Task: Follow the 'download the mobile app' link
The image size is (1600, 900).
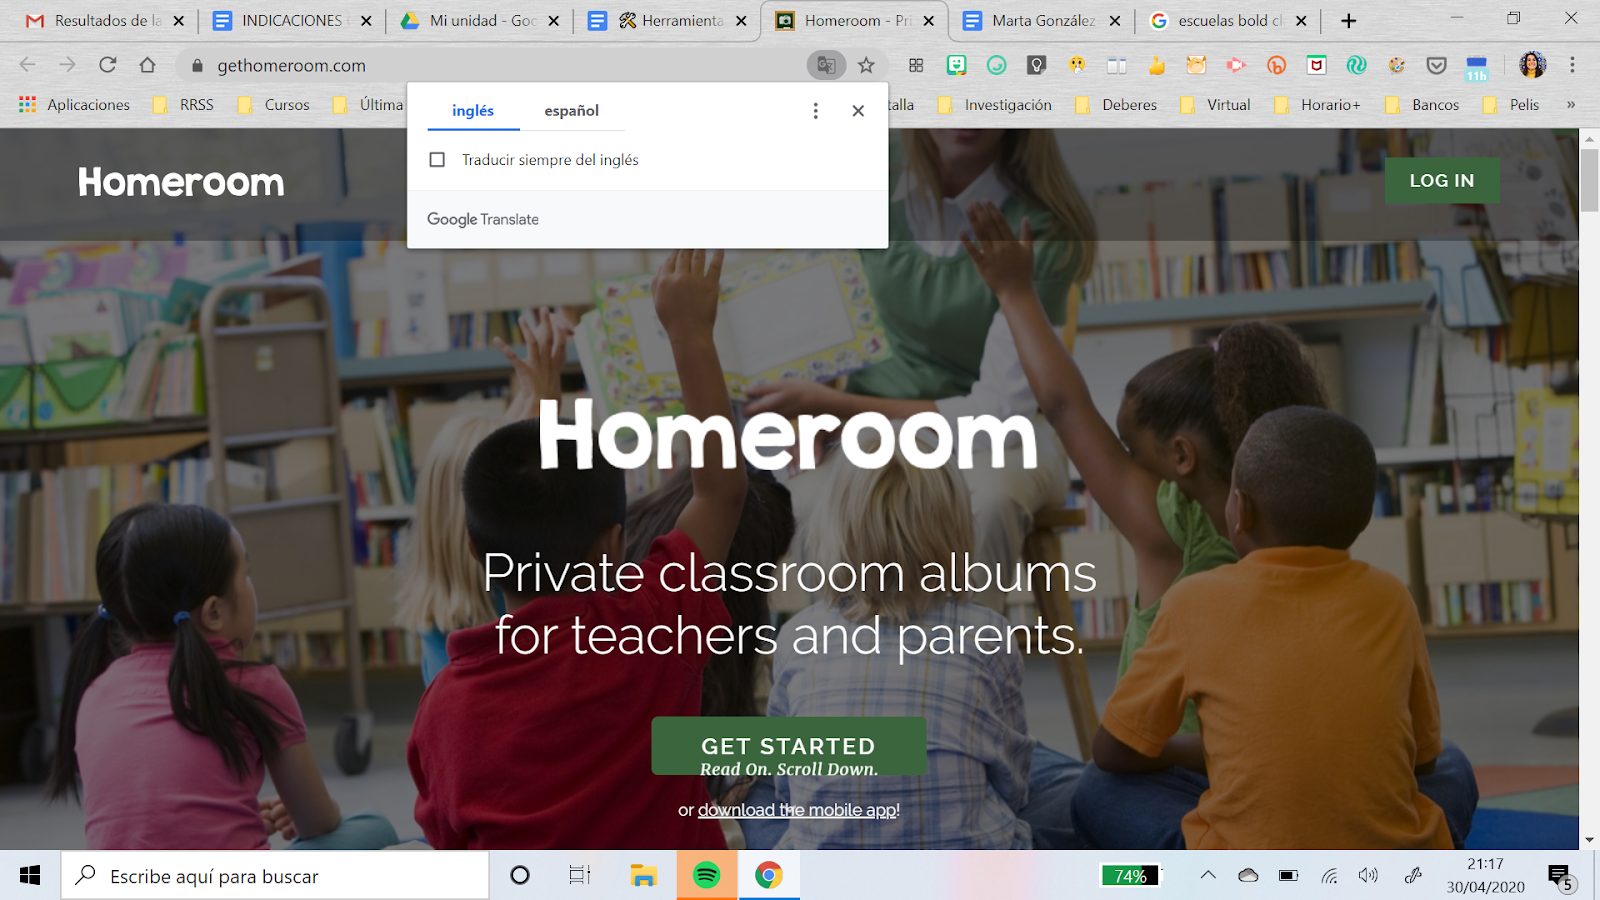Action: click(798, 810)
